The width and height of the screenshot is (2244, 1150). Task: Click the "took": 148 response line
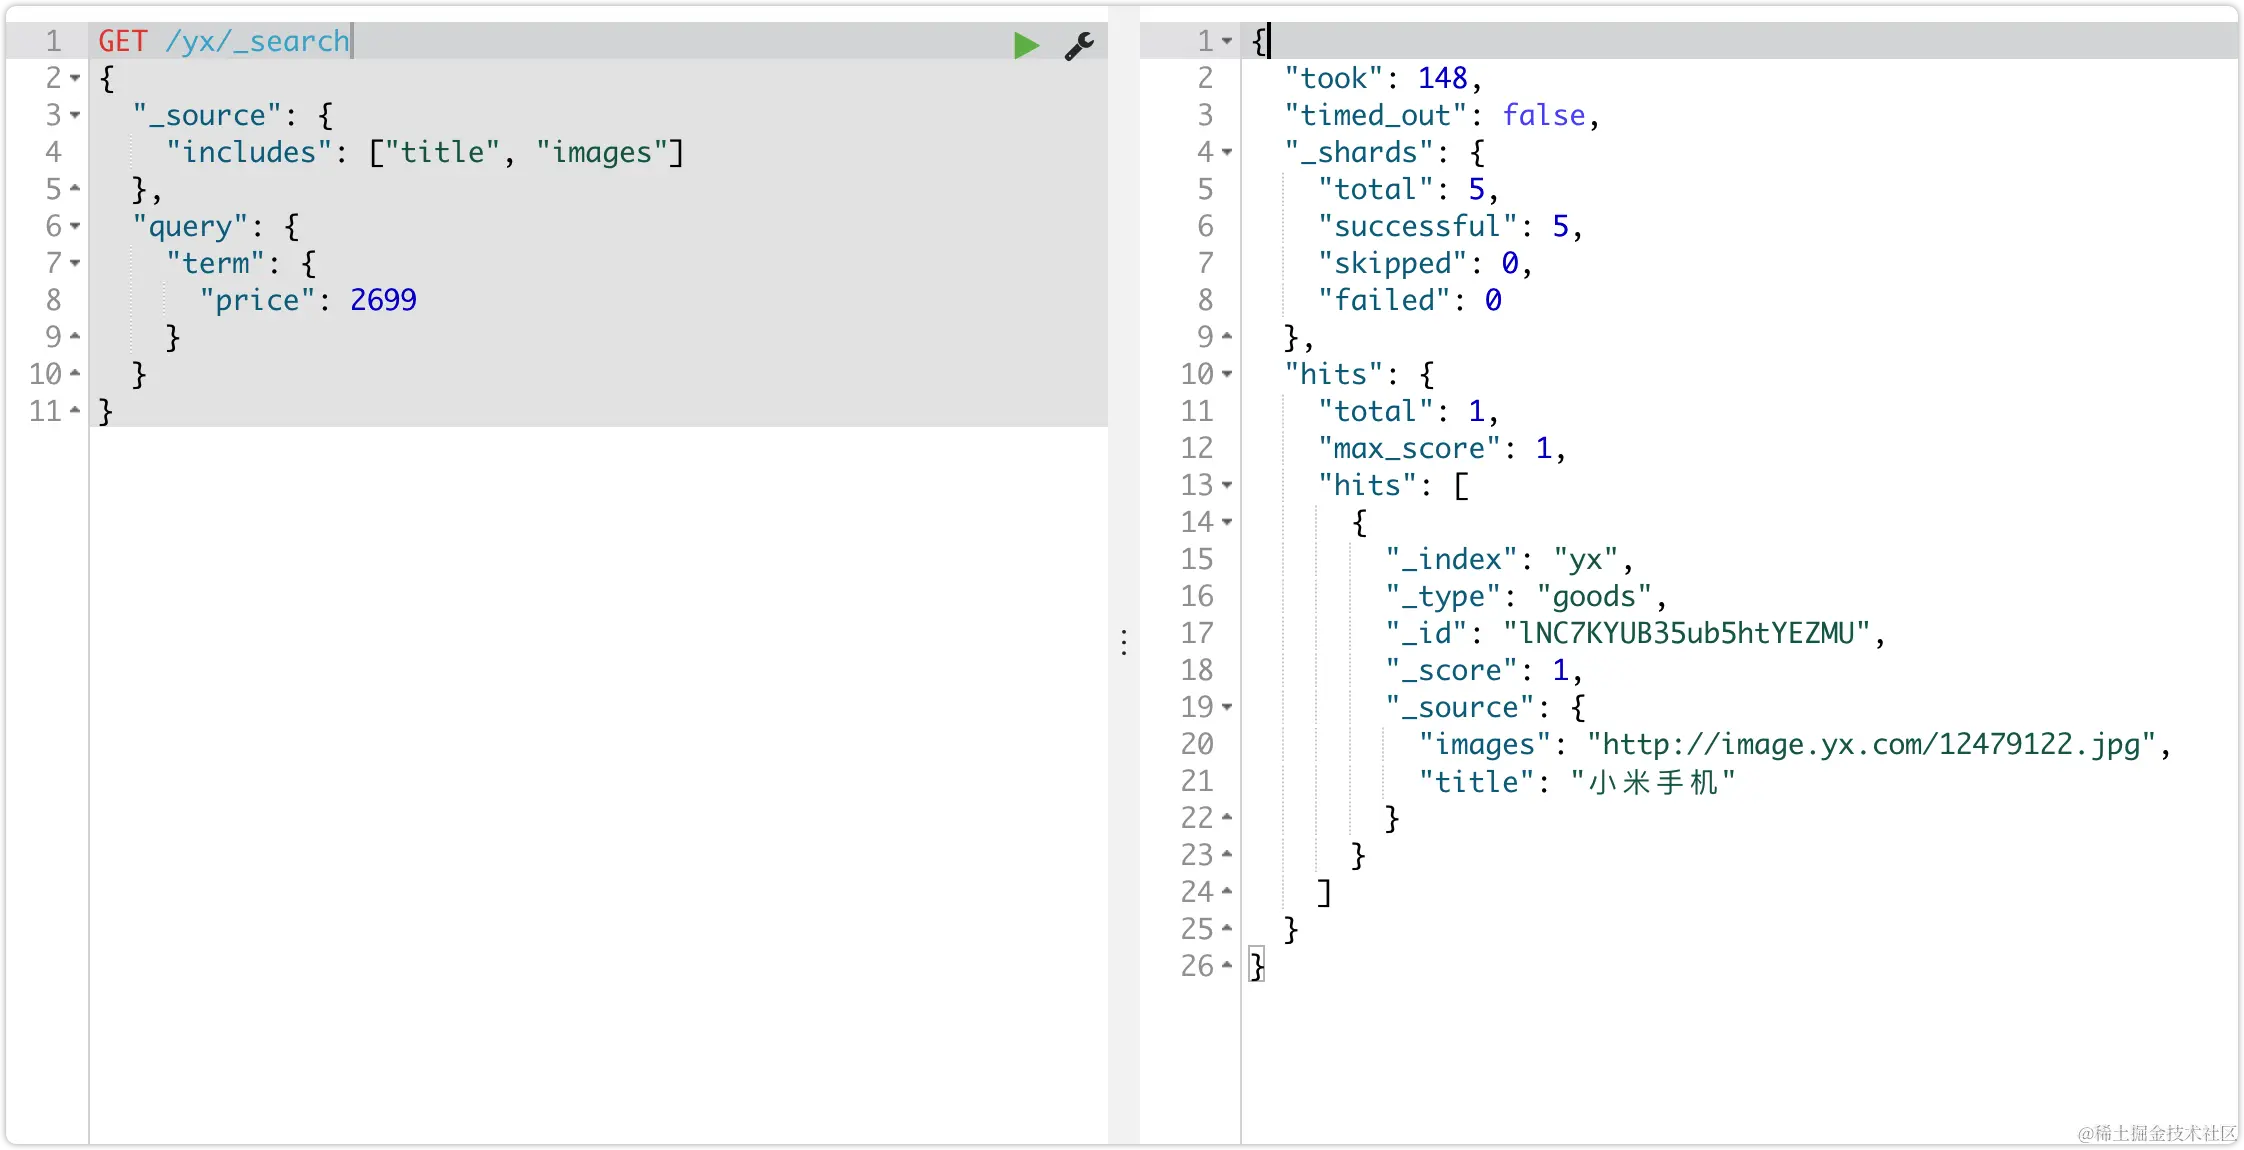point(1380,78)
